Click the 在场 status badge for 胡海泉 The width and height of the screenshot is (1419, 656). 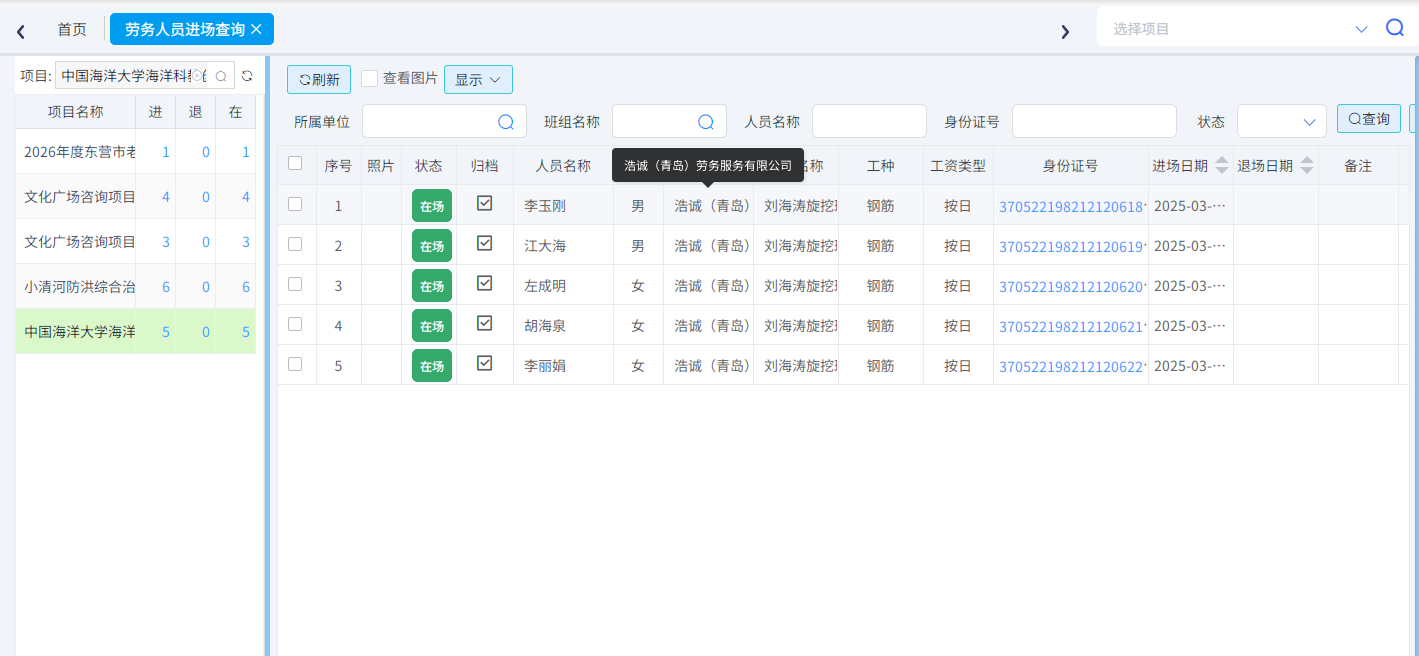pos(432,326)
